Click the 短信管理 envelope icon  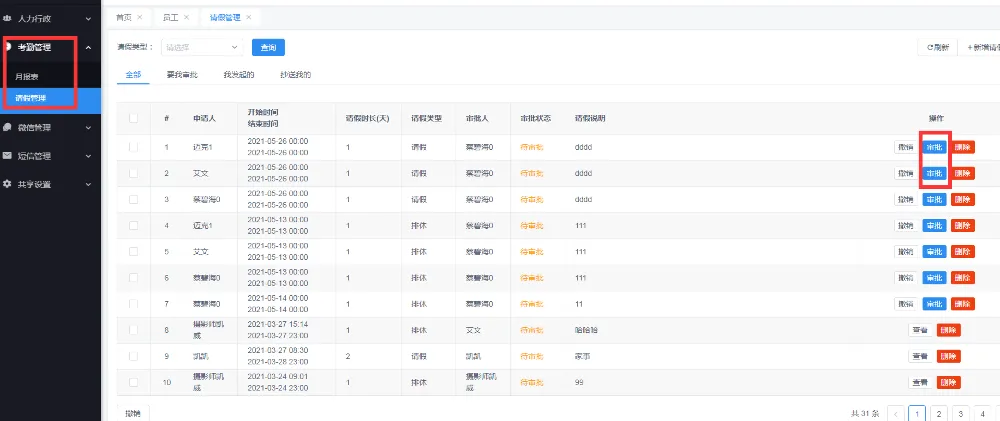[8, 156]
